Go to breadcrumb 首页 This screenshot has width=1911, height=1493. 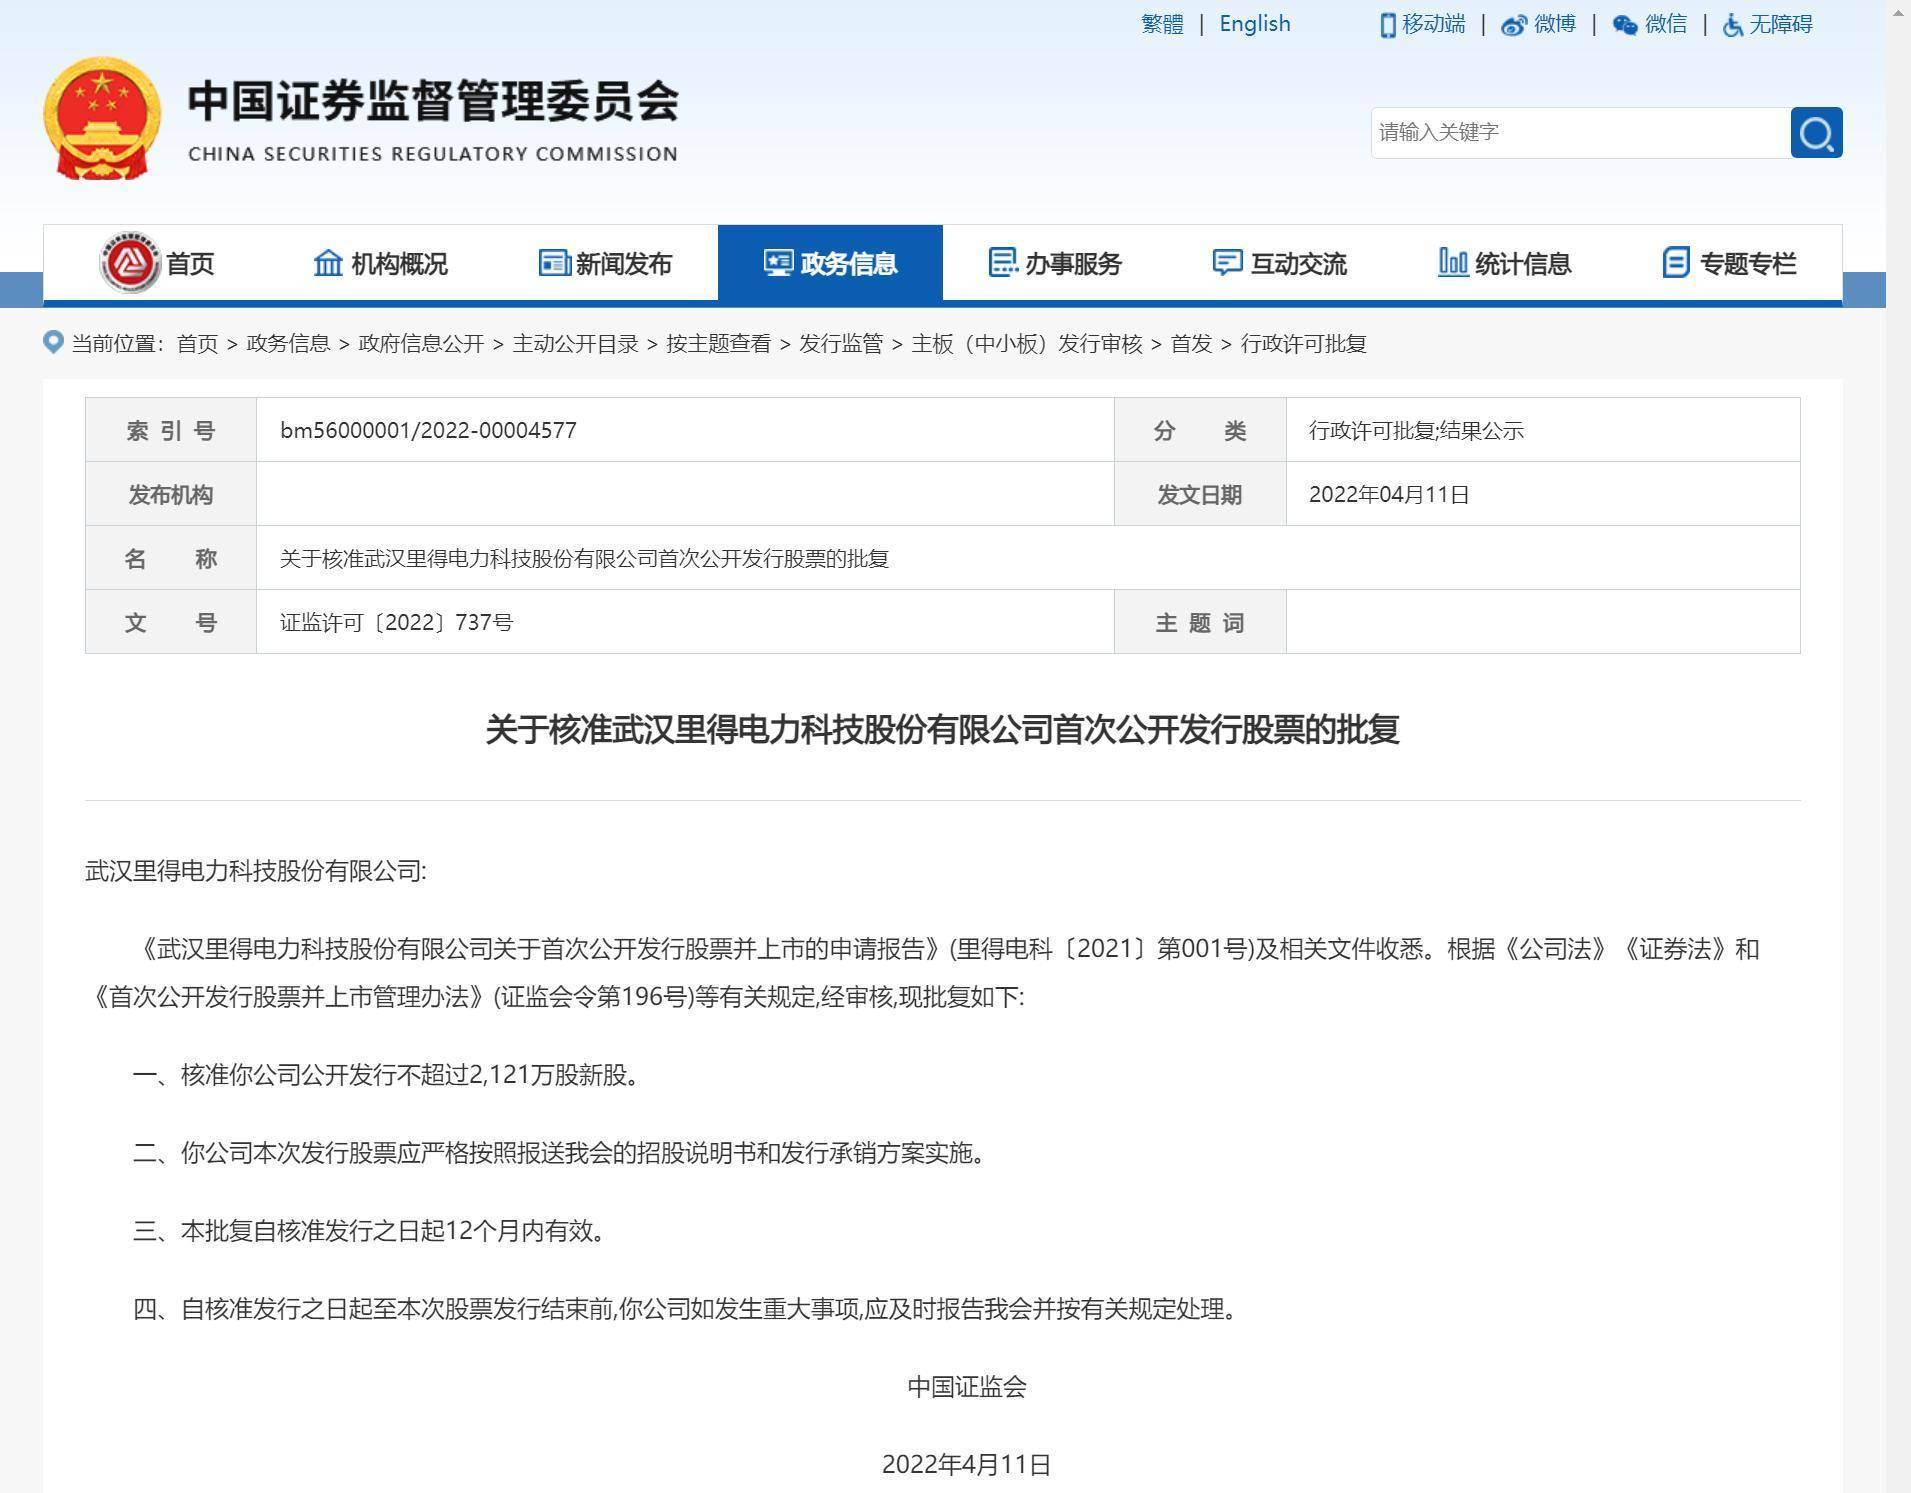[x=197, y=344]
